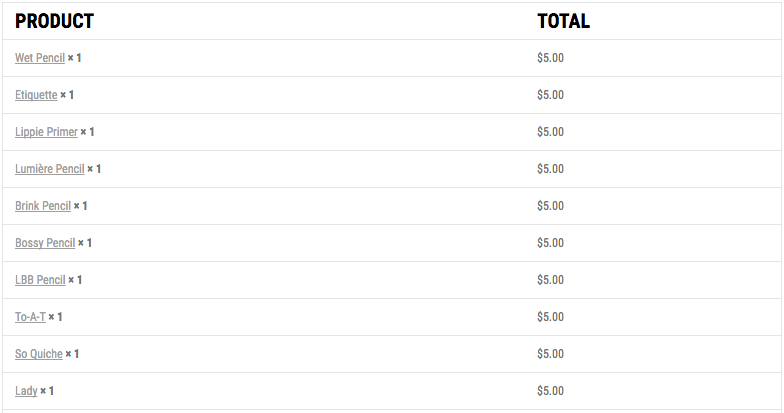Click the Lumière Pencil row total
Screen dimensions: 784x413
point(550,169)
